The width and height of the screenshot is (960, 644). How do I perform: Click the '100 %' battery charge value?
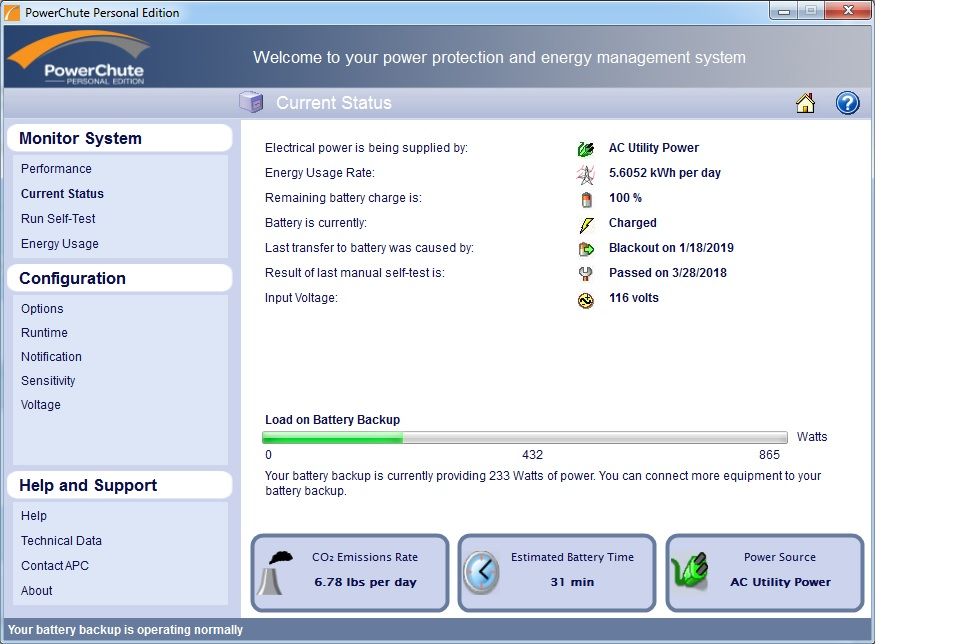(x=625, y=198)
